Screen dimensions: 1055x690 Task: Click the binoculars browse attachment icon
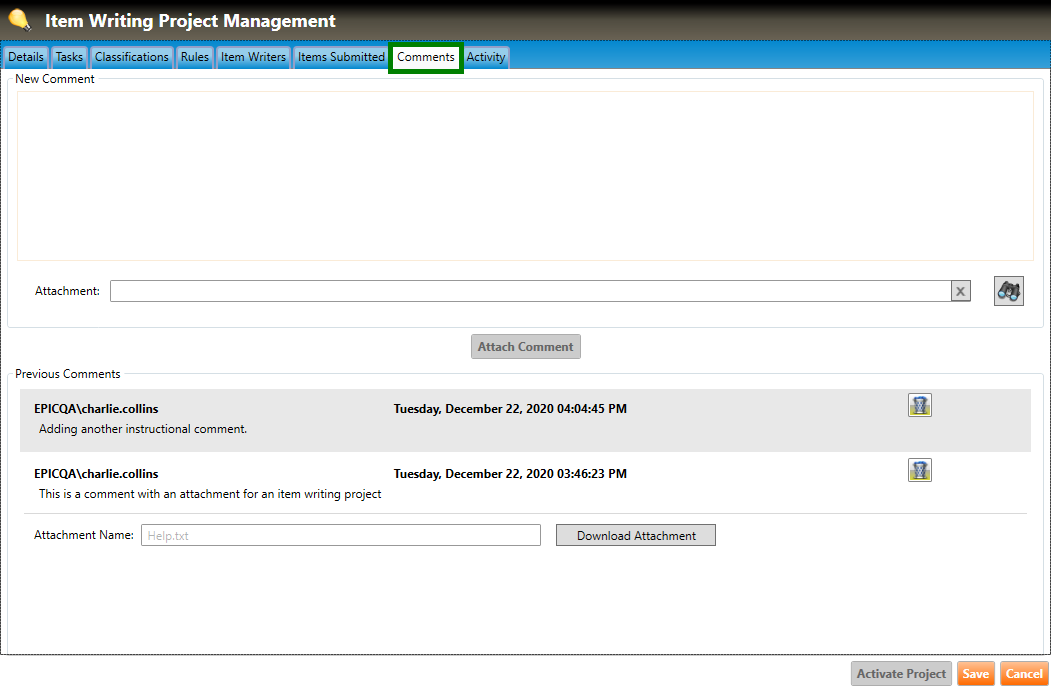pos(1008,291)
